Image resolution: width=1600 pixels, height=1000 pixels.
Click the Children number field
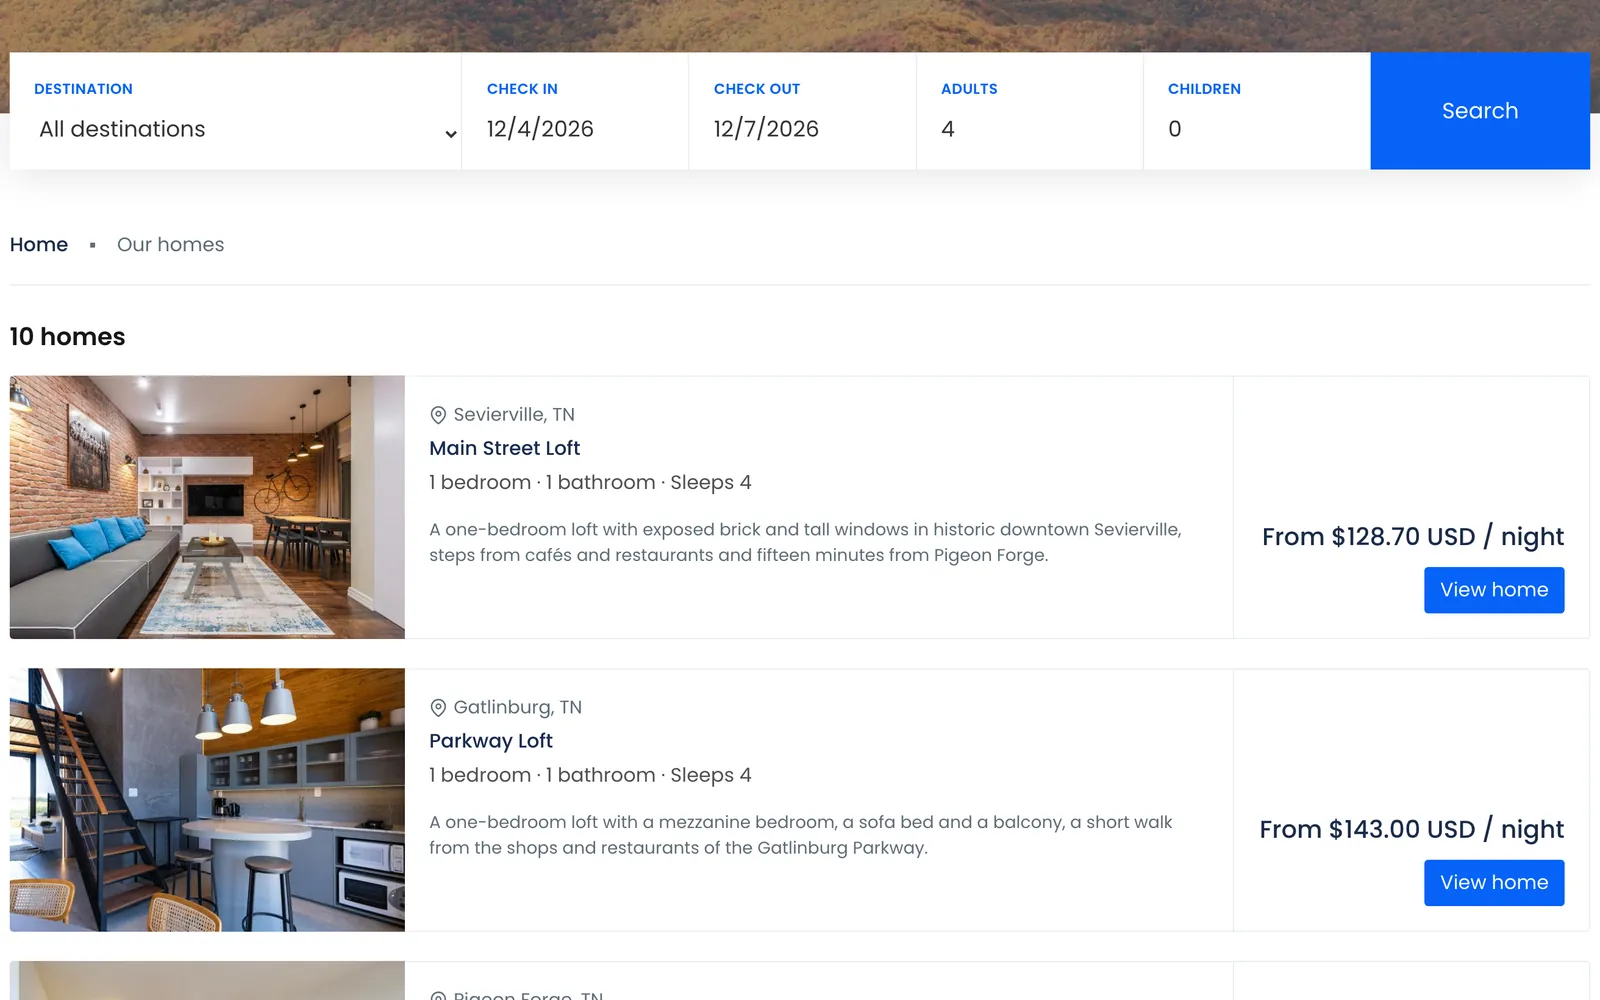click(1256, 129)
